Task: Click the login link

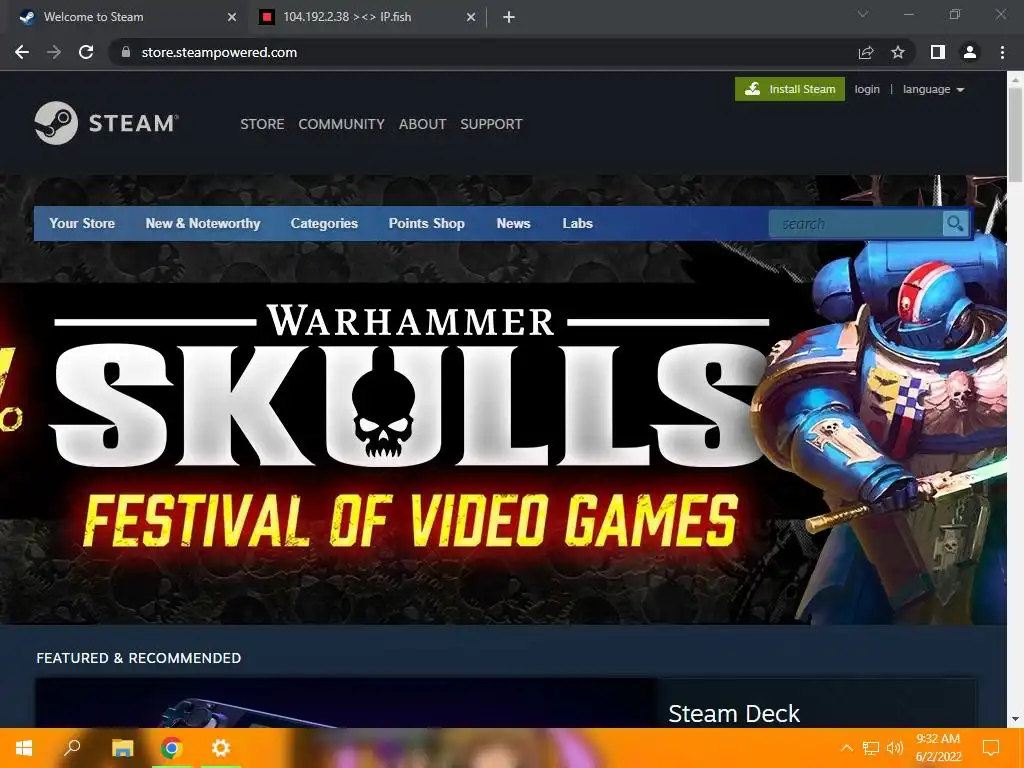Action: (x=867, y=89)
